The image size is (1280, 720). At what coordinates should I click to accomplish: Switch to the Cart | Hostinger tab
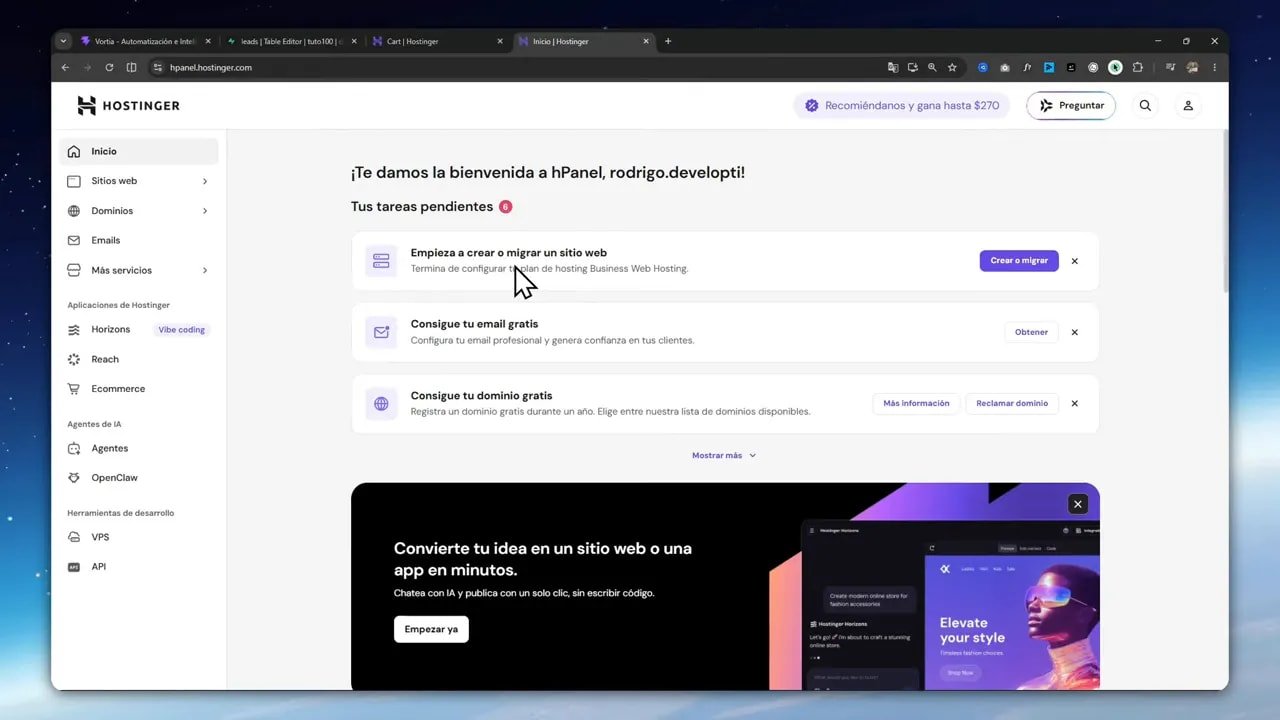[436, 41]
